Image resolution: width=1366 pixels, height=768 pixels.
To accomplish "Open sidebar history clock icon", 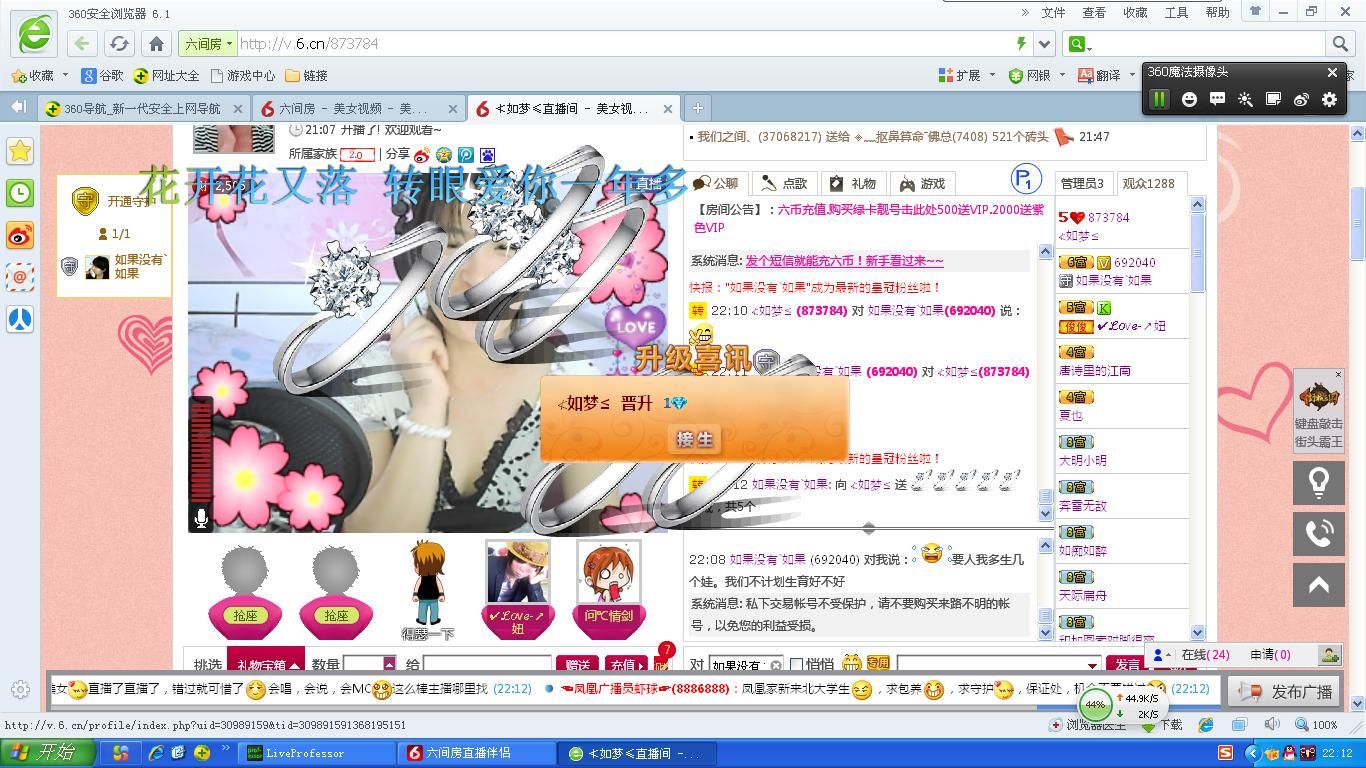I will [20, 193].
